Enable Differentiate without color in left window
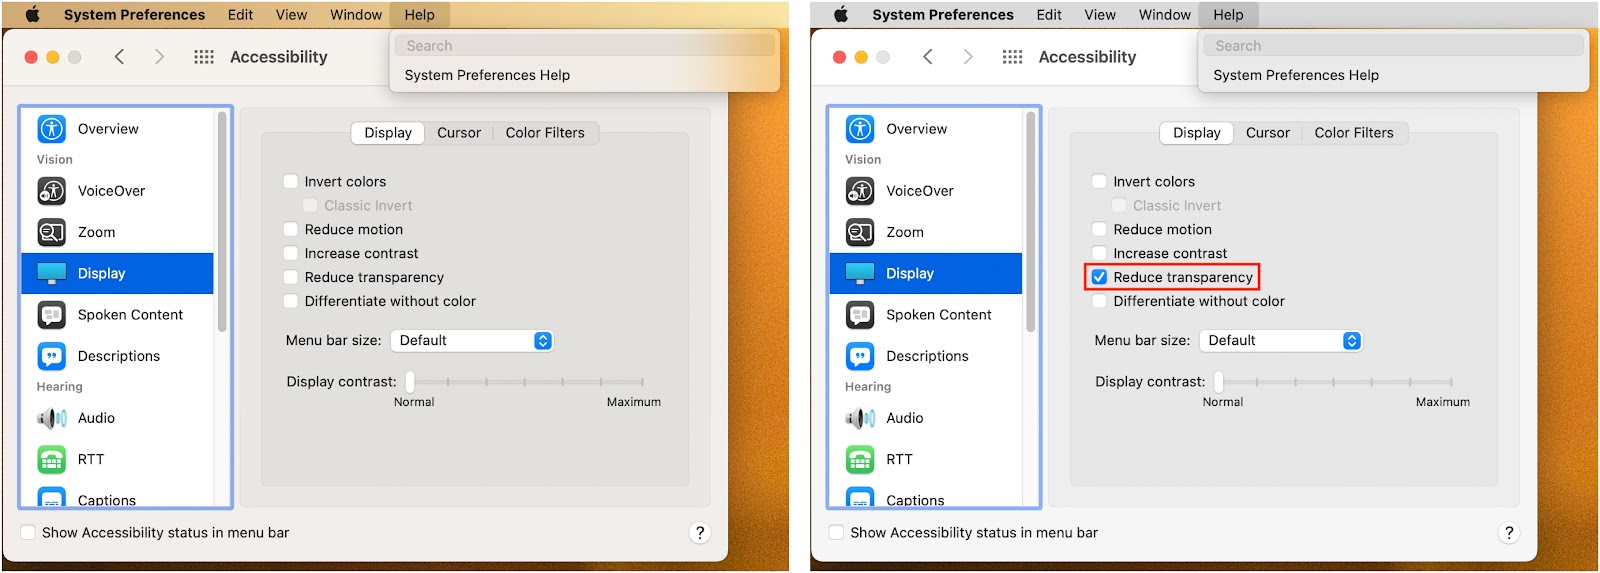This screenshot has height=573, width=1600. coord(291,302)
